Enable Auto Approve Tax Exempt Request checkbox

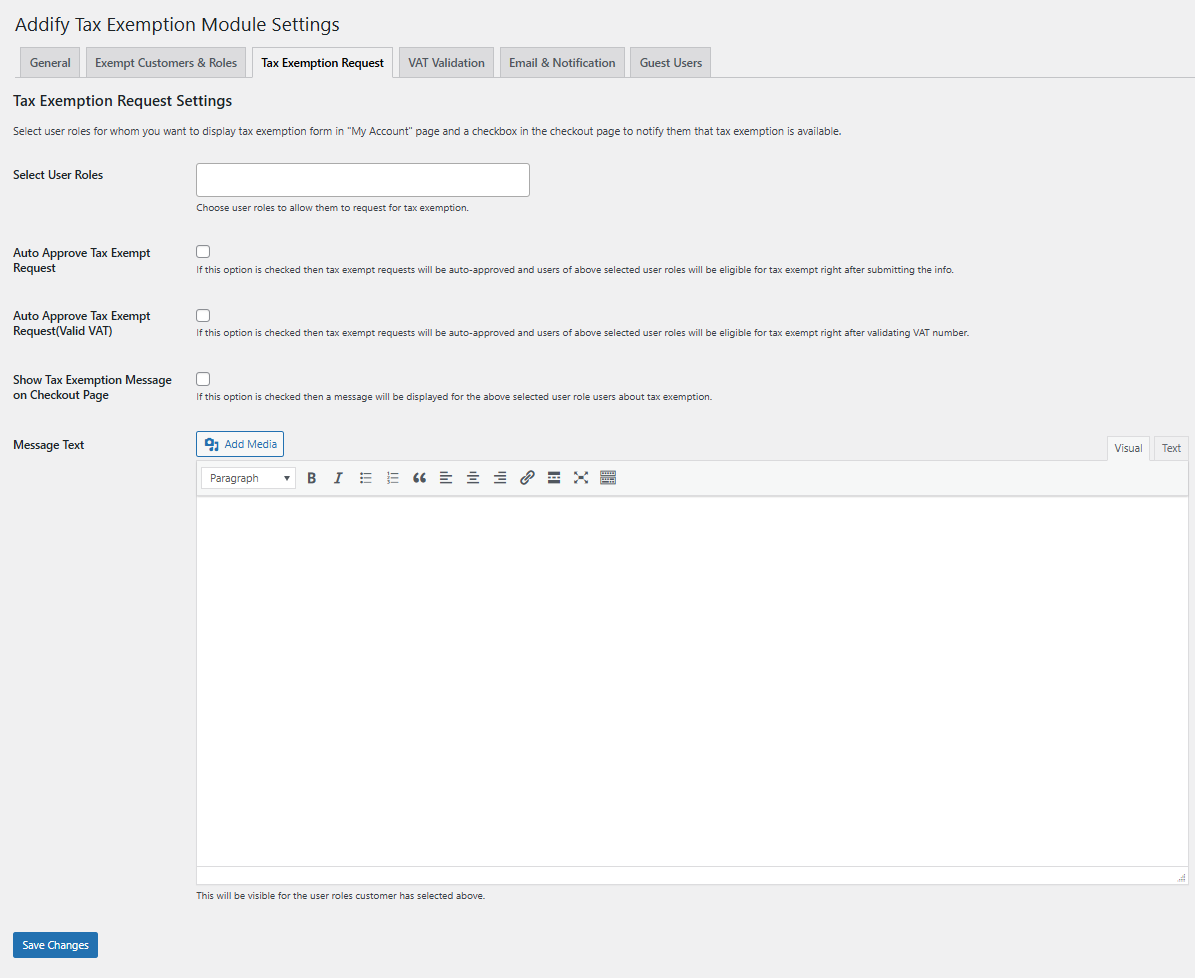[203, 252]
